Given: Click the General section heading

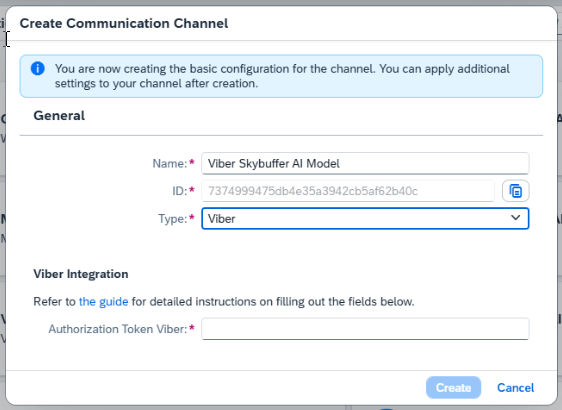Looking at the screenshot, I should [x=59, y=115].
